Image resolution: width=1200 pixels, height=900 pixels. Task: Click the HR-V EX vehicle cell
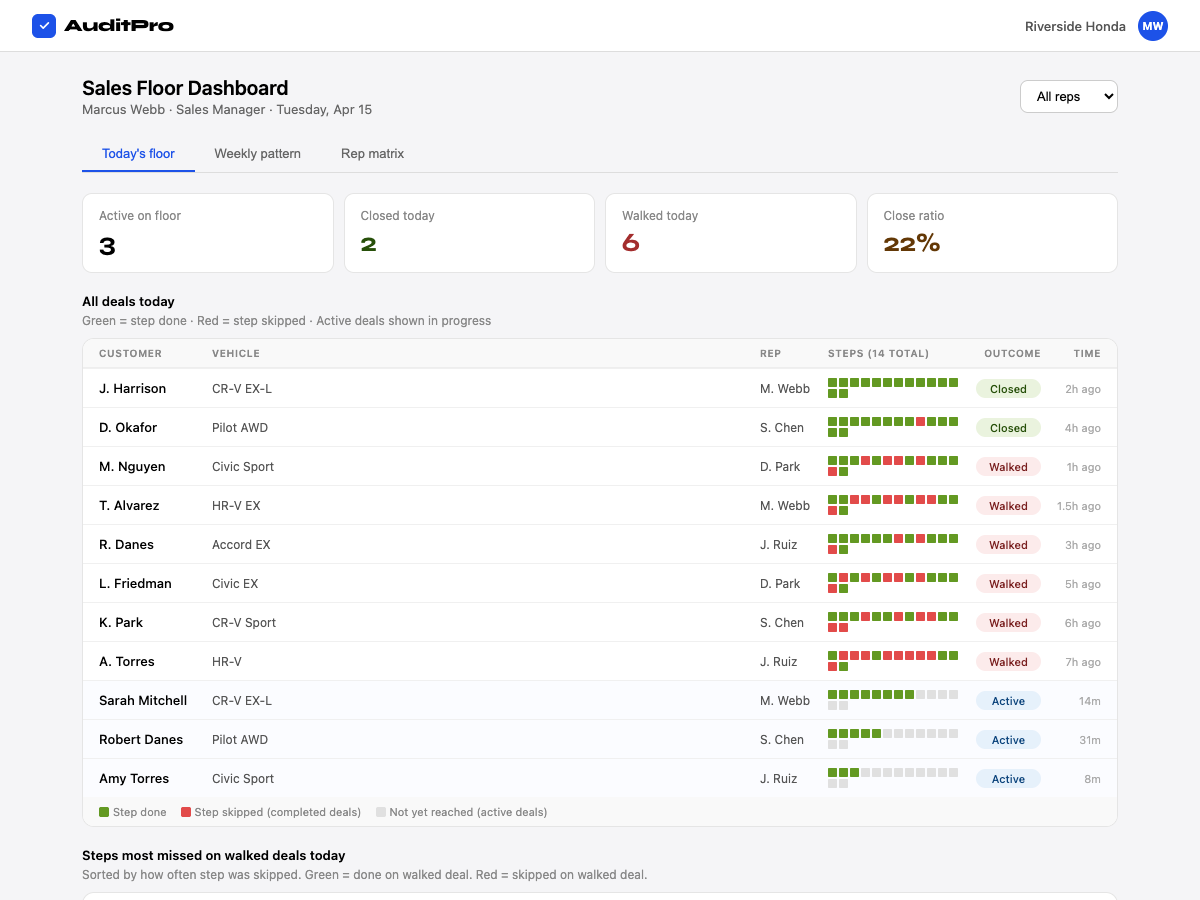pos(236,506)
